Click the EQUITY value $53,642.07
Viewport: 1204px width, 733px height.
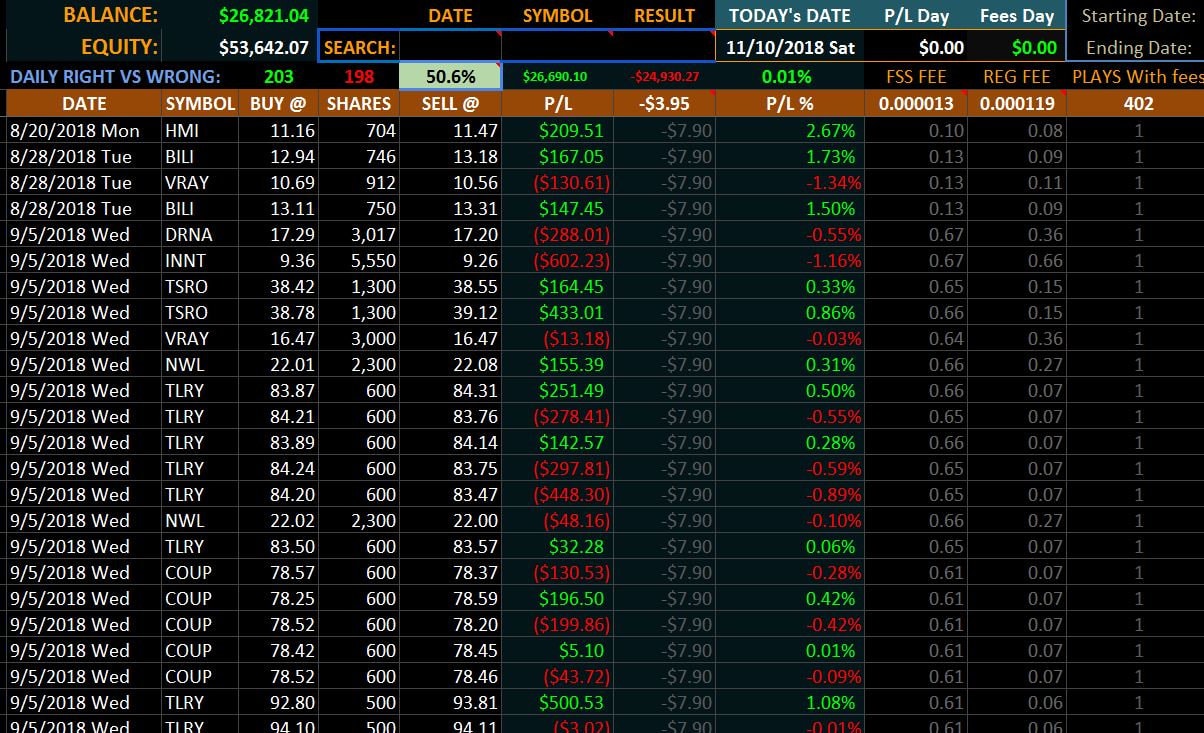tap(263, 46)
